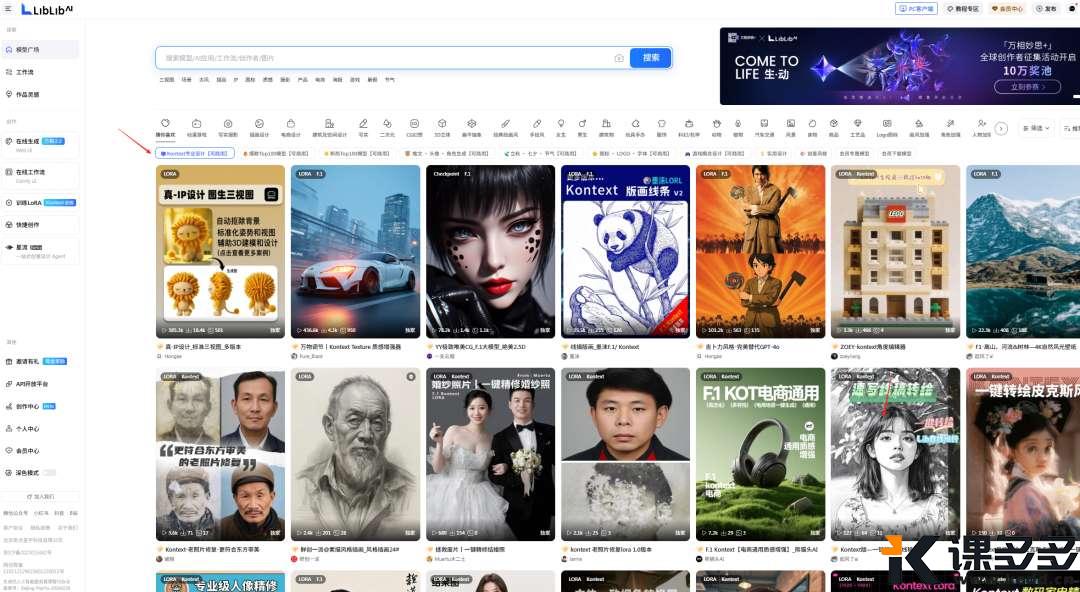Open the Kontext 版画线条 panda card
This screenshot has height=592, width=1080.
pyautogui.click(x=625, y=252)
